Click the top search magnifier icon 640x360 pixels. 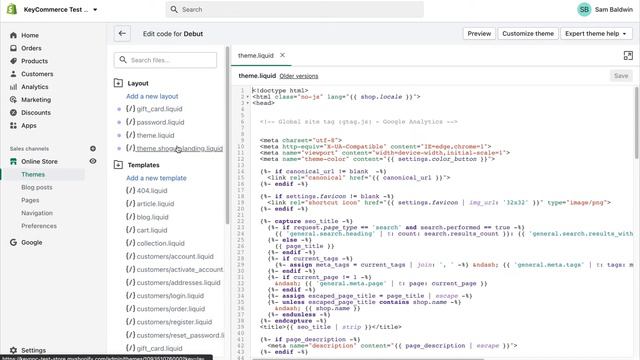point(174,9)
